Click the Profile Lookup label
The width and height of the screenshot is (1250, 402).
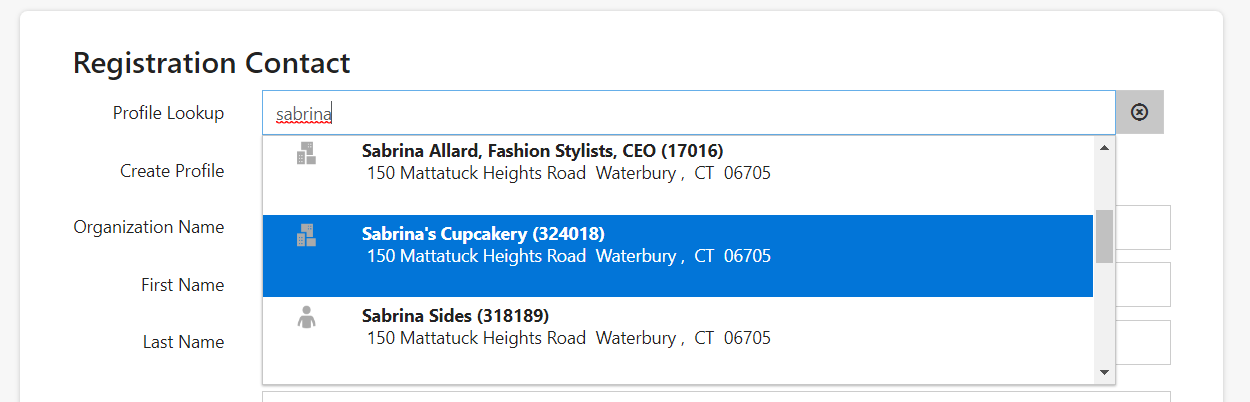point(168,113)
